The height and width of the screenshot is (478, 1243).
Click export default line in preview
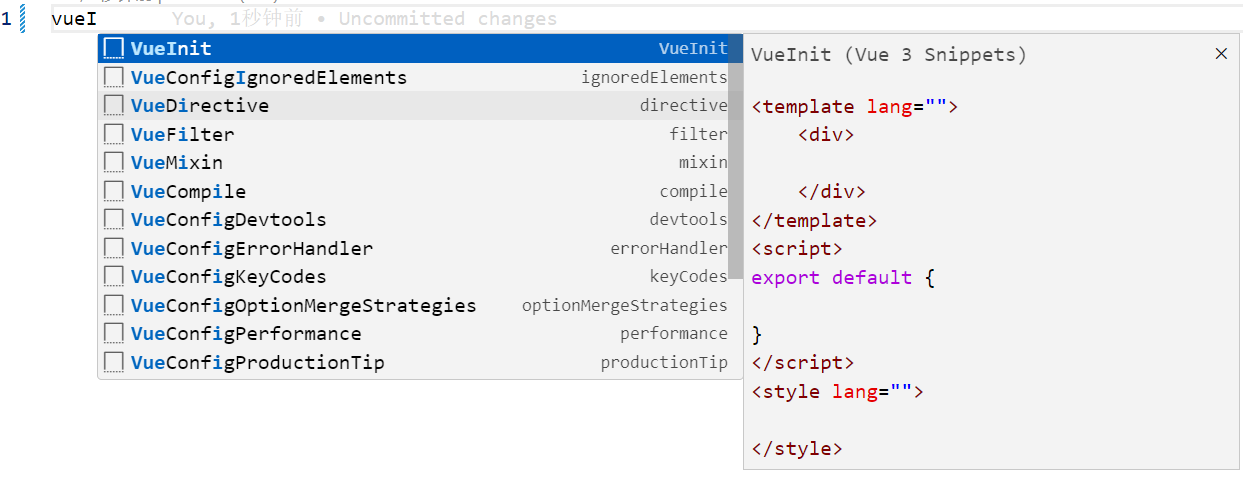point(843,277)
